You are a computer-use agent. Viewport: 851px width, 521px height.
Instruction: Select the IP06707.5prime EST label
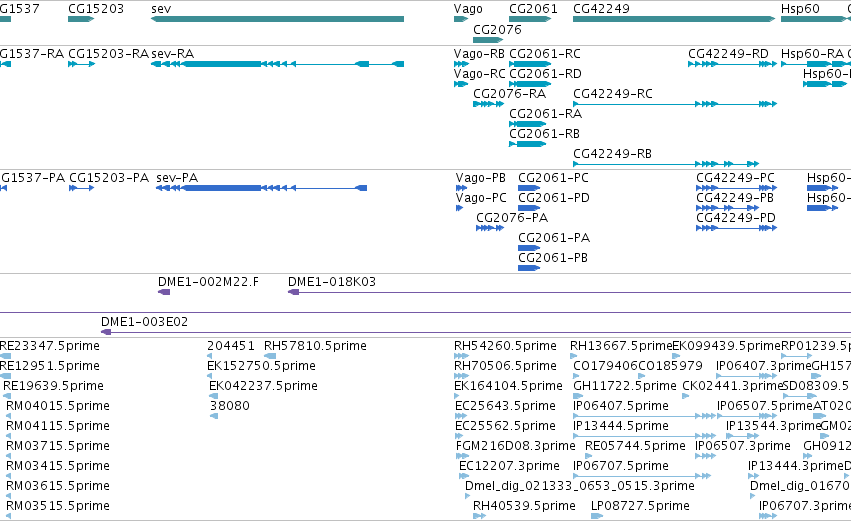pyautogui.click(x=621, y=467)
